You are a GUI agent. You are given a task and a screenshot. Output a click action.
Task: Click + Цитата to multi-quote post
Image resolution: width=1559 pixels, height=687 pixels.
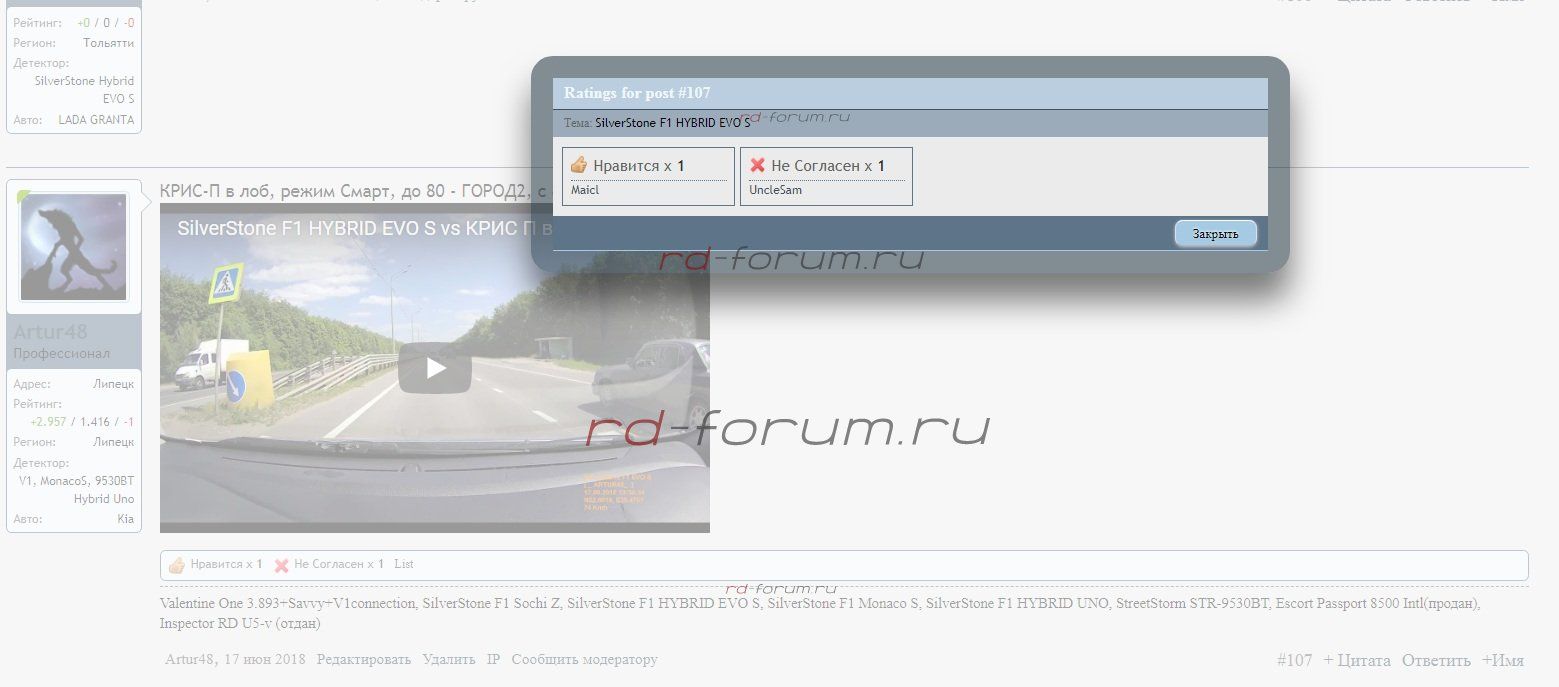[x=1357, y=661]
